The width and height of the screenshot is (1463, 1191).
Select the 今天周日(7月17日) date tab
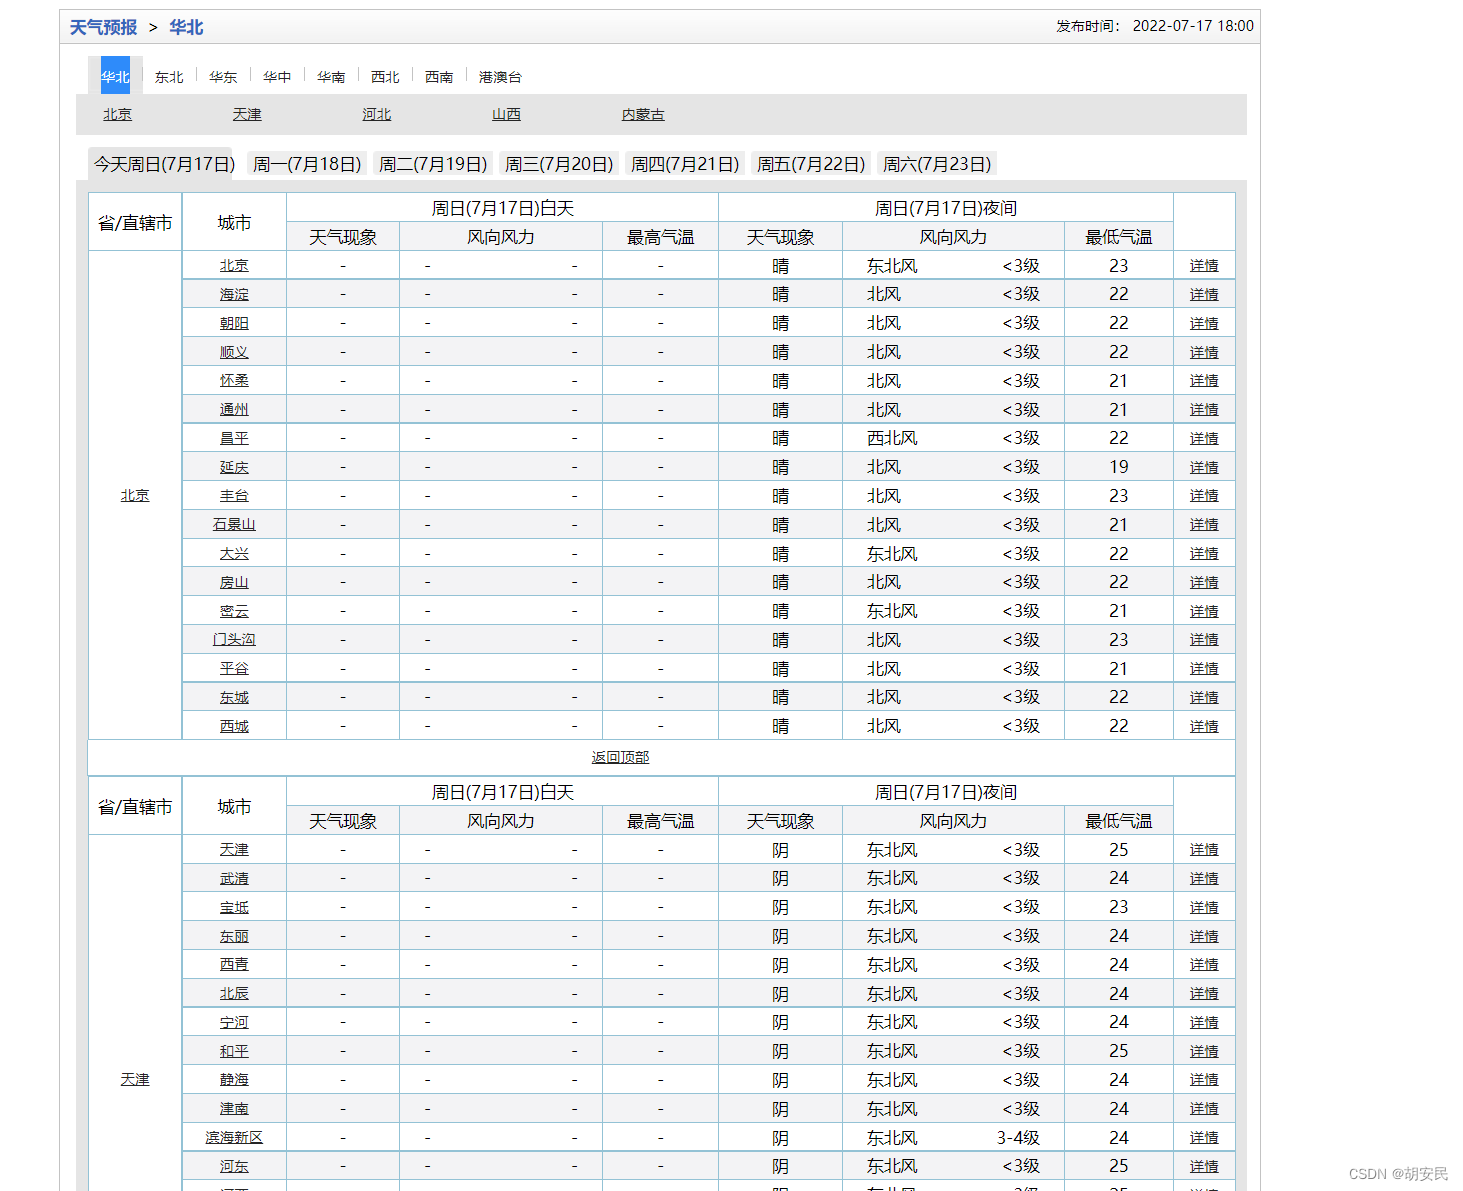point(164,164)
